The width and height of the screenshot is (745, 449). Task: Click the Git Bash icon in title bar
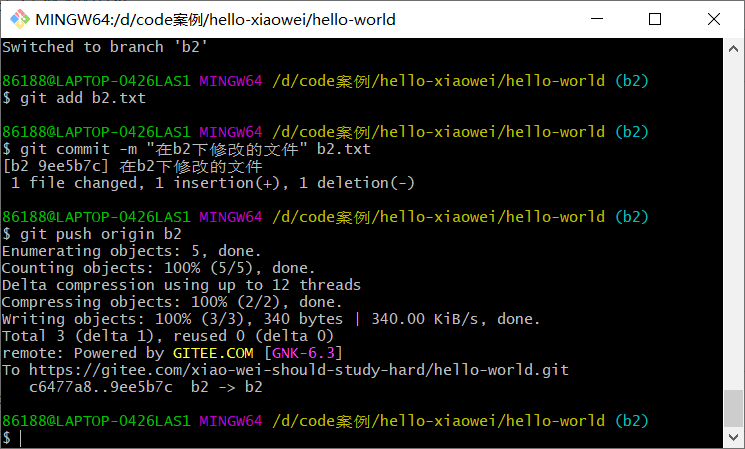coord(20,19)
